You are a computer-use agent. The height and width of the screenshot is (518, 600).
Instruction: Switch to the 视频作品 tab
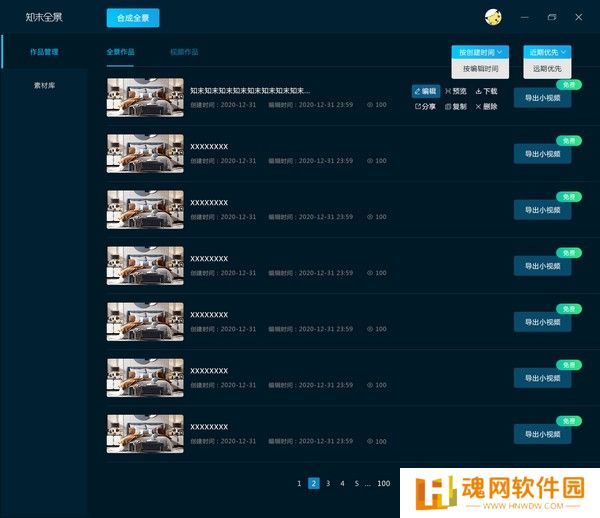[x=184, y=51]
